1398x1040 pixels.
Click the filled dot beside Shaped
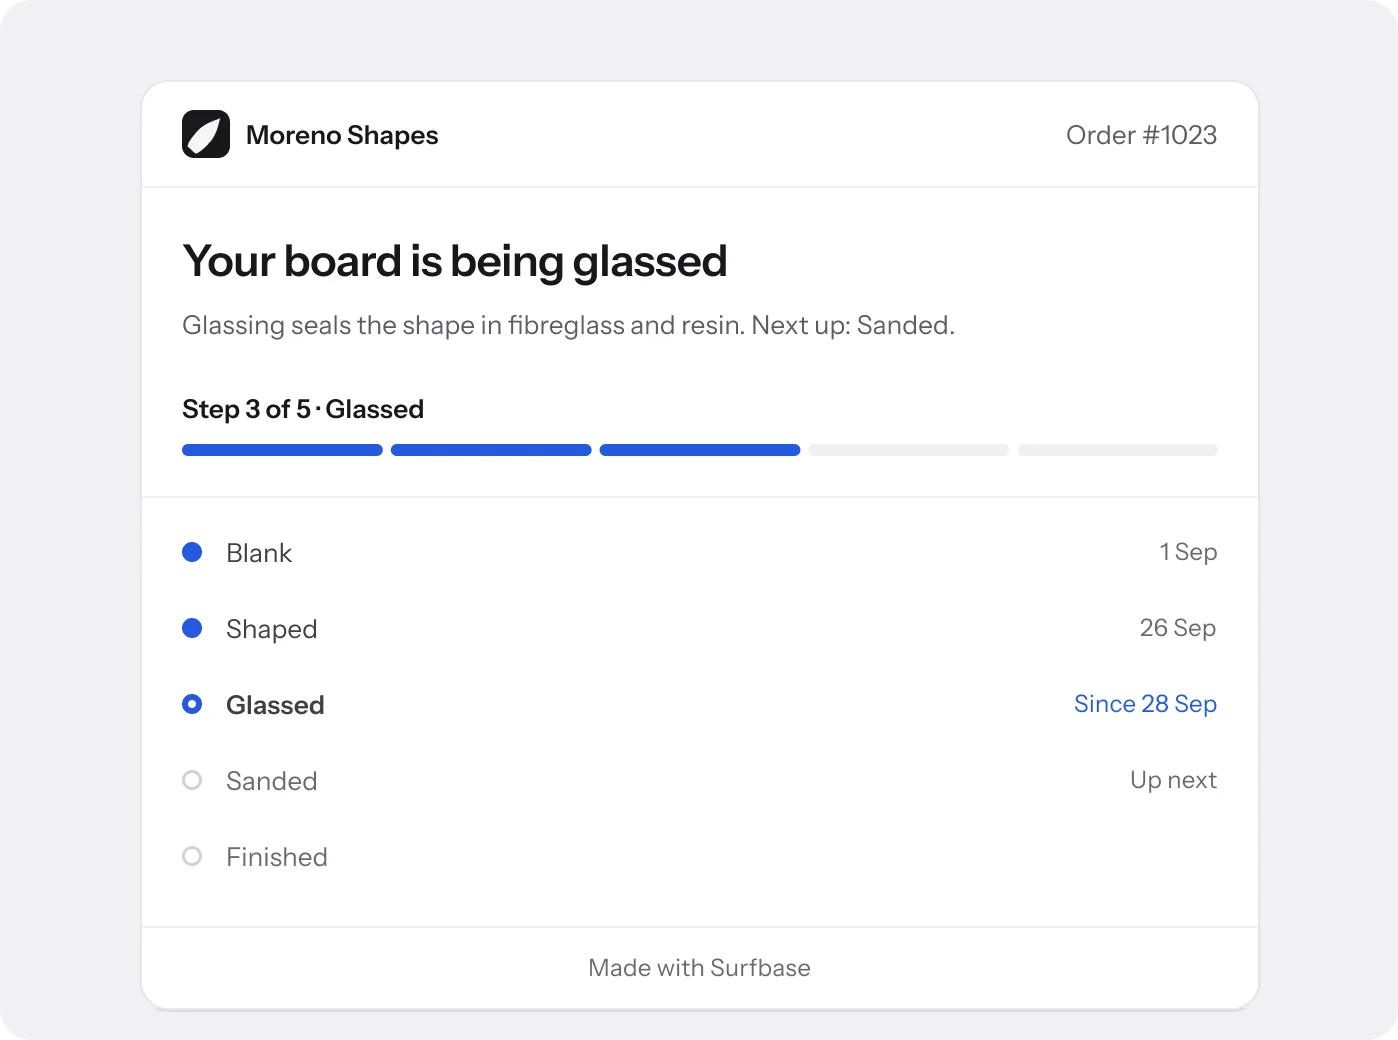point(192,628)
